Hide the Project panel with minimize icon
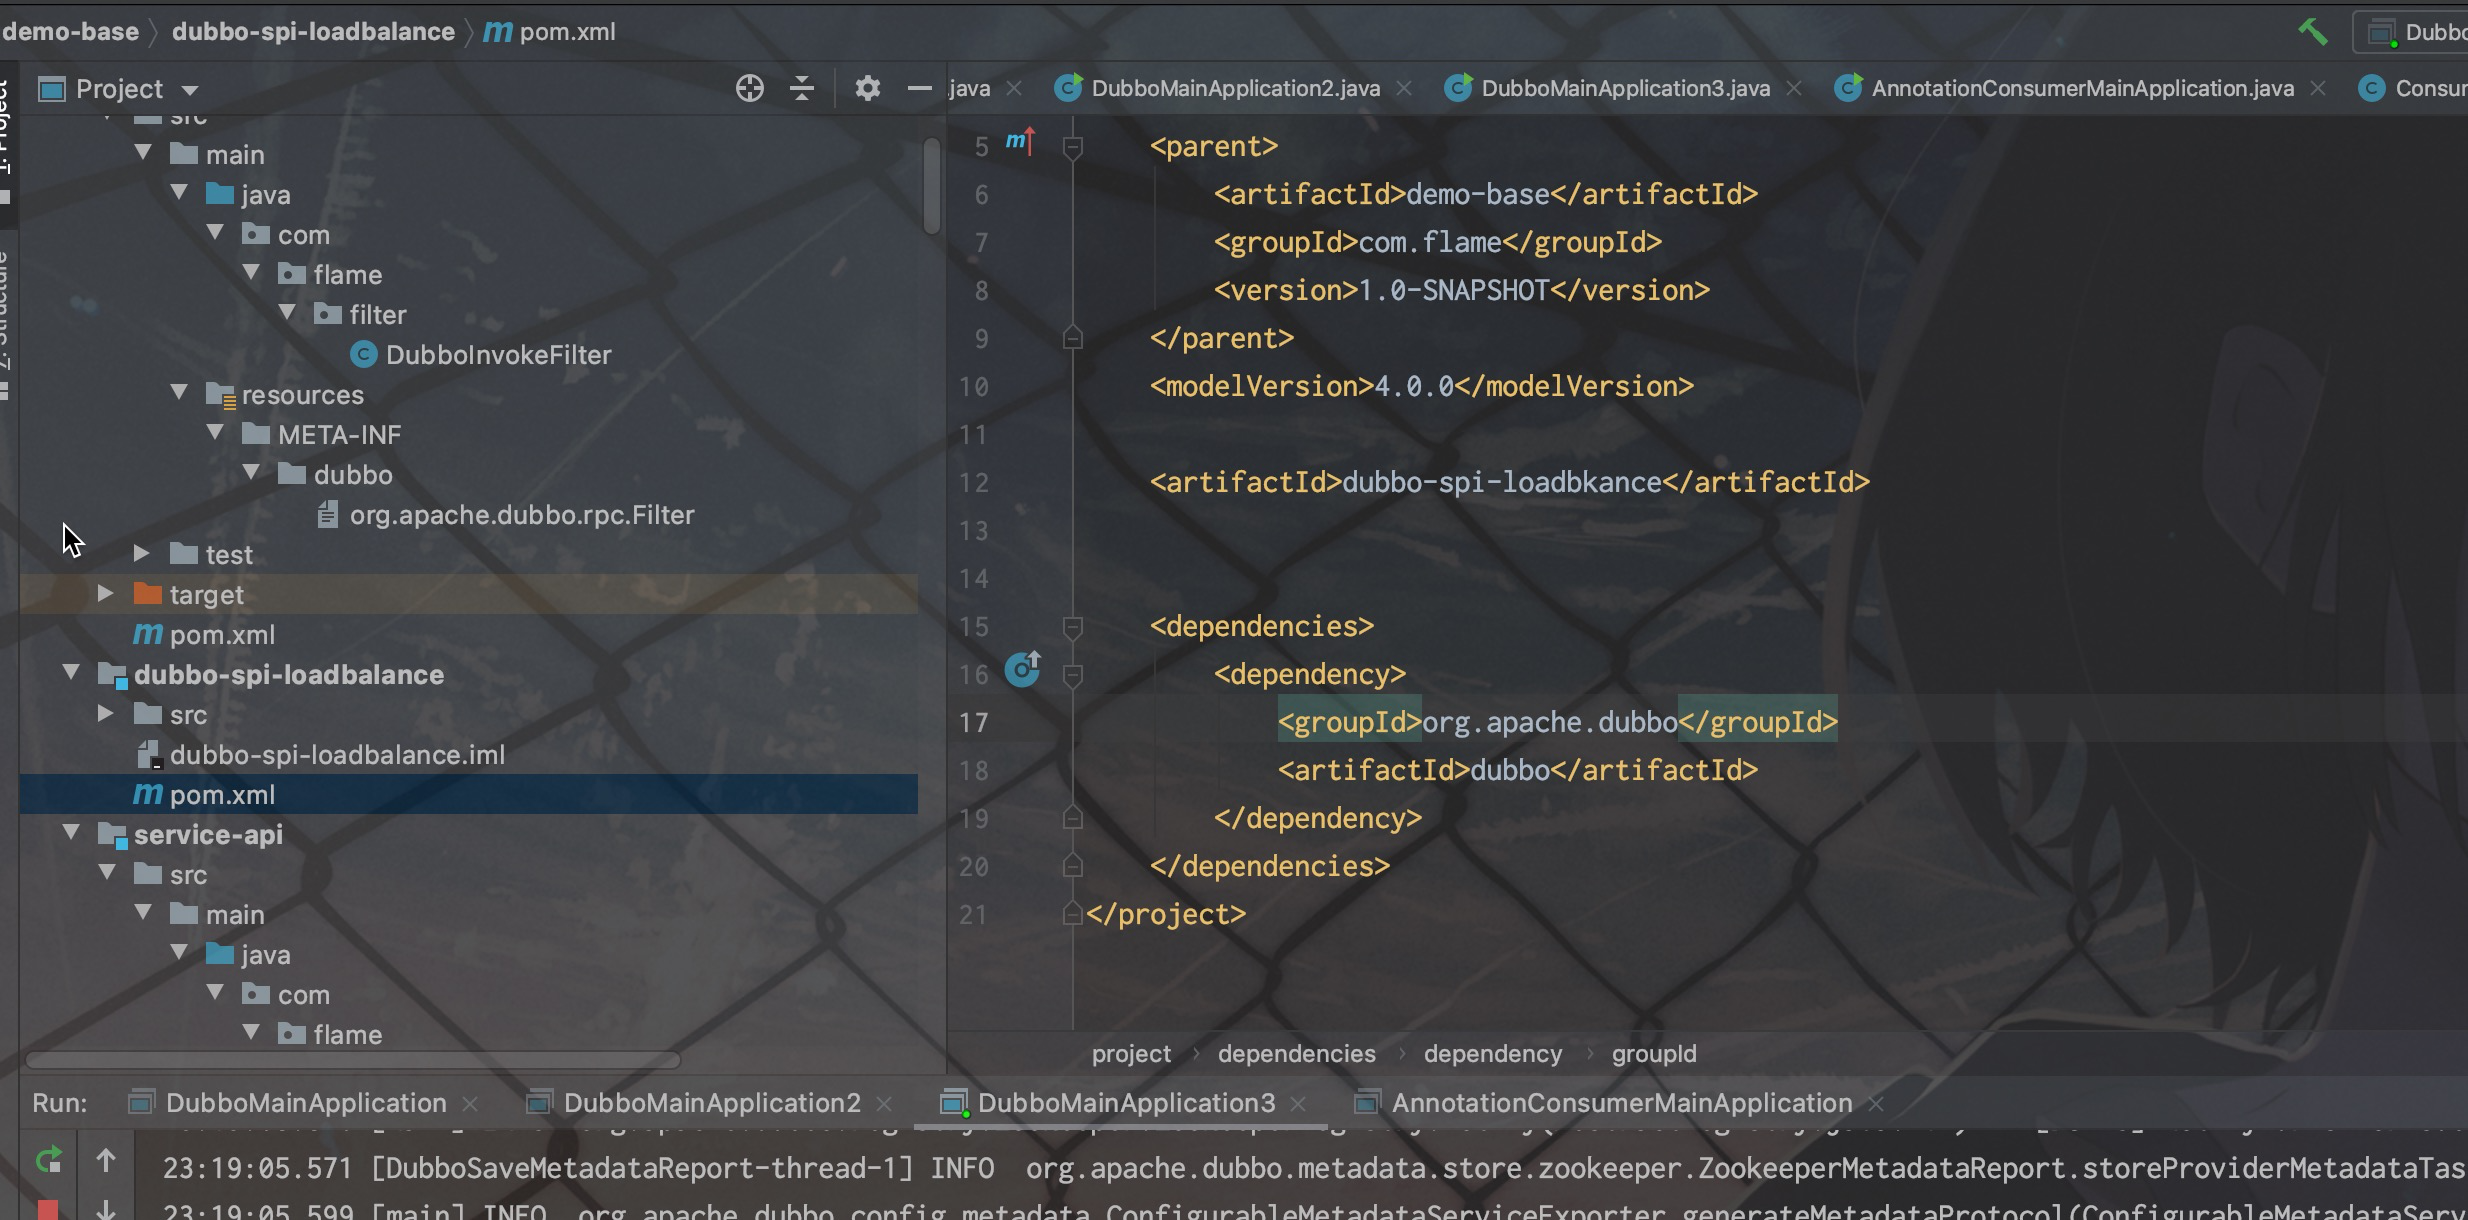The image size is (2468, 1220). point(919,89)
